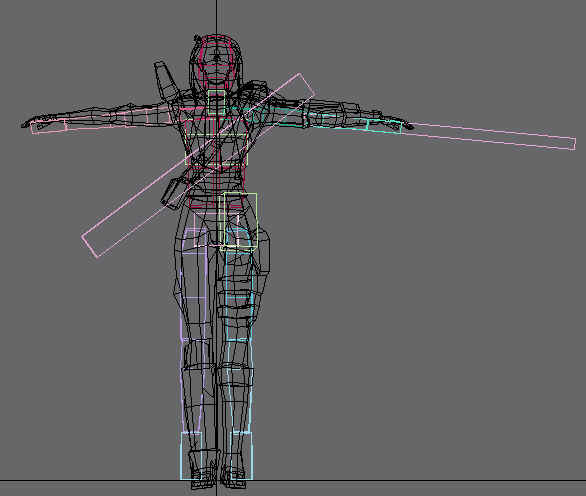Pick the purple calf bone

(194, 385)
